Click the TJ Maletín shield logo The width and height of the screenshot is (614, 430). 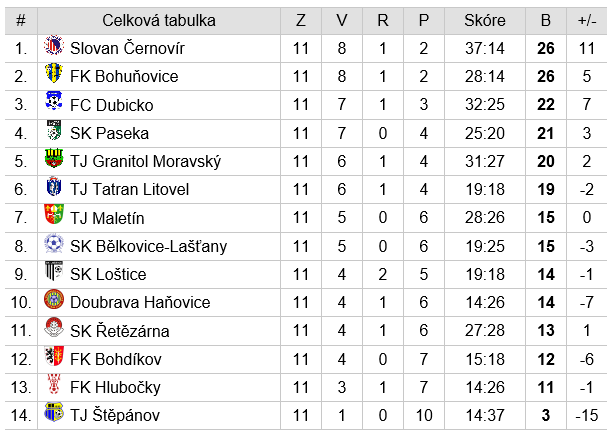pos(54,214)
